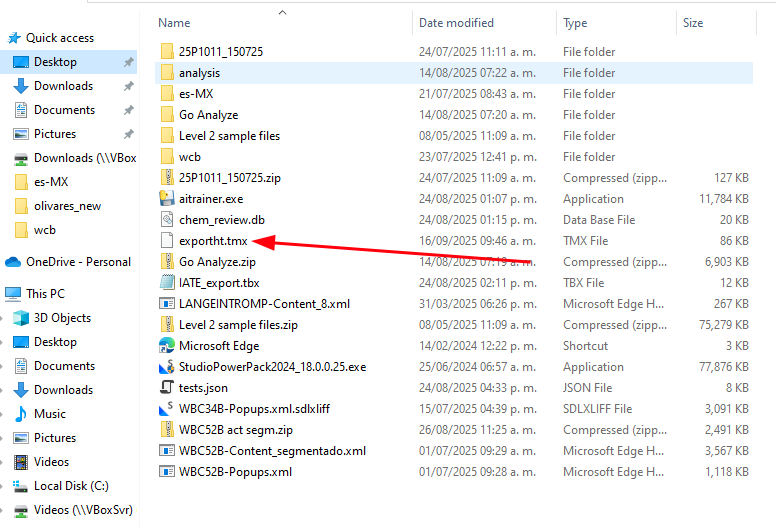Select the WBC52B-Content_segmentado.xml icon

point(167,451)
